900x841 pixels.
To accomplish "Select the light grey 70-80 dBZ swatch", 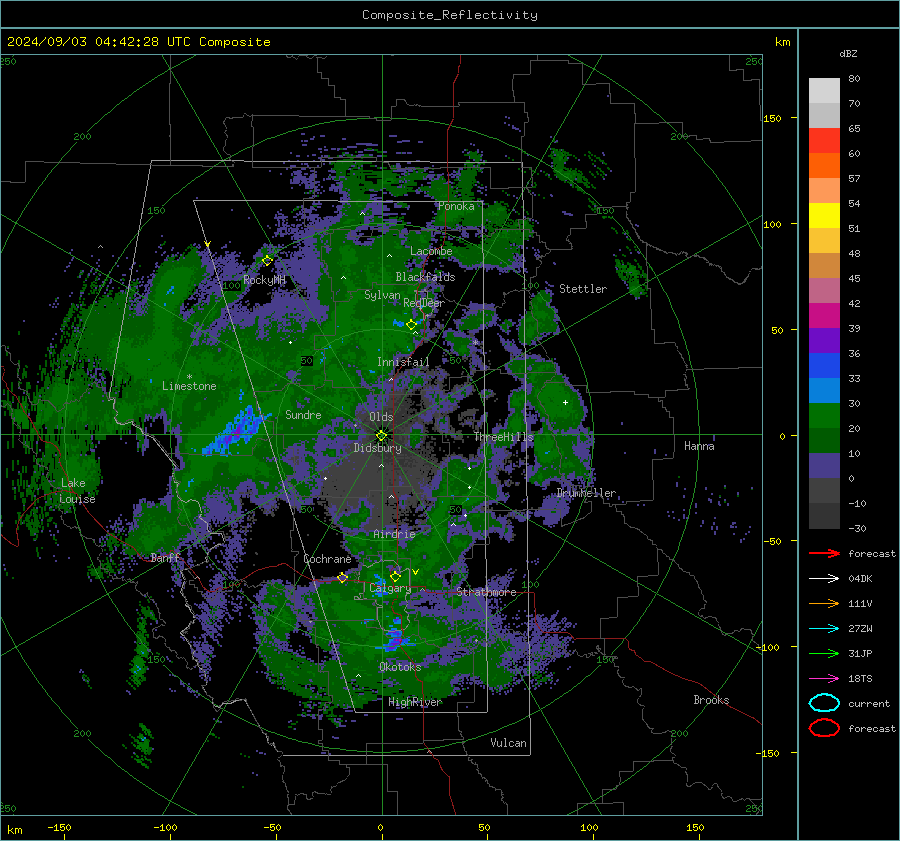I will click(x=824, y=91).
